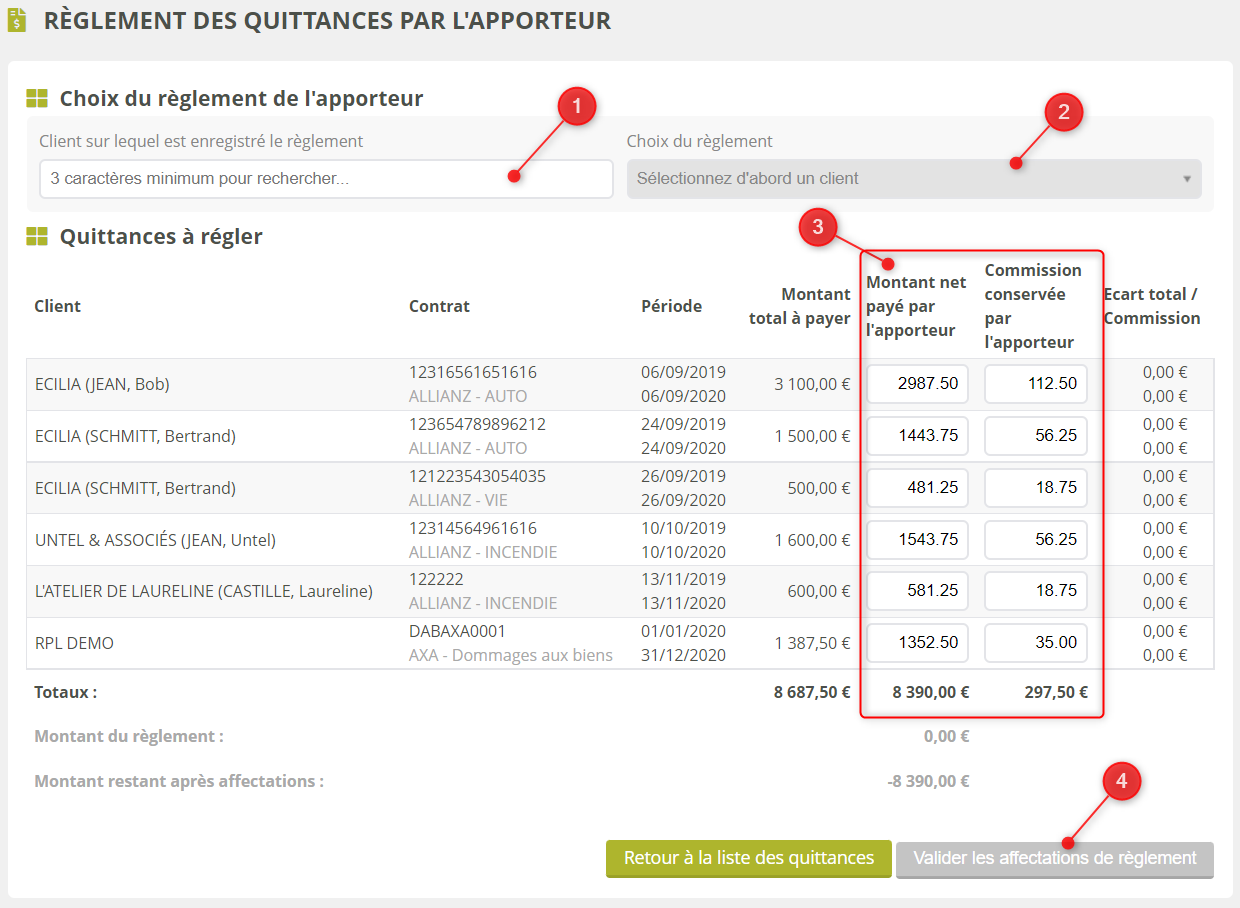This screenshot has height=908, width=1240.
Task: Click net amount field for RPL DEMO
Action: point(917,643)
